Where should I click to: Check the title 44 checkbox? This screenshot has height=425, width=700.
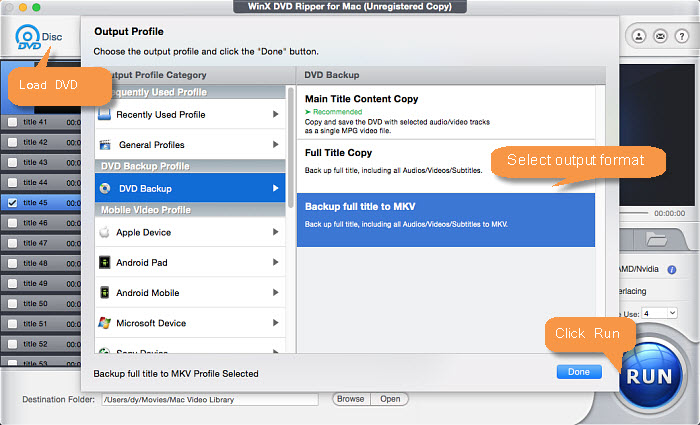tap(12, 183)
